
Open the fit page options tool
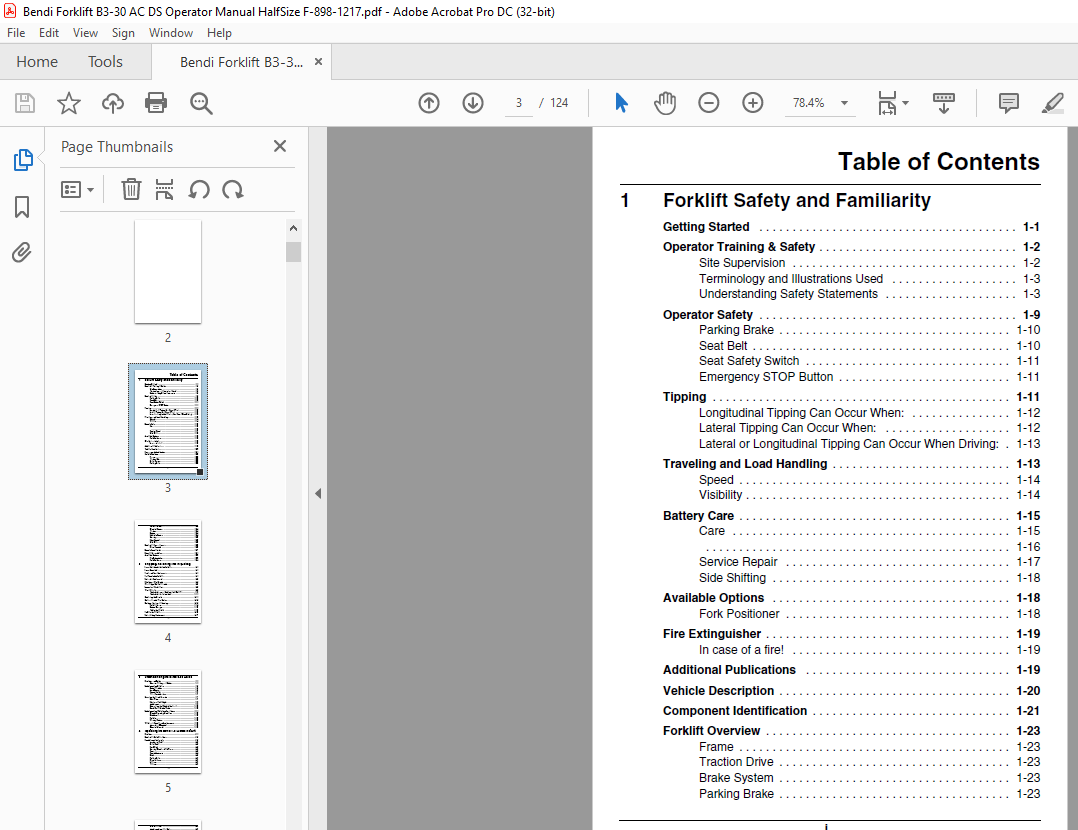point(887,103)
